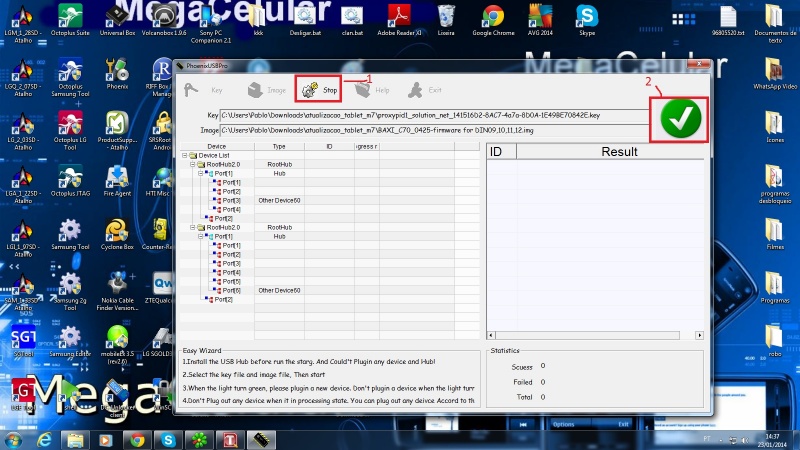The image size is (800, 450).
Task: Click the Image file path field
Action: (x=434, y=131)
